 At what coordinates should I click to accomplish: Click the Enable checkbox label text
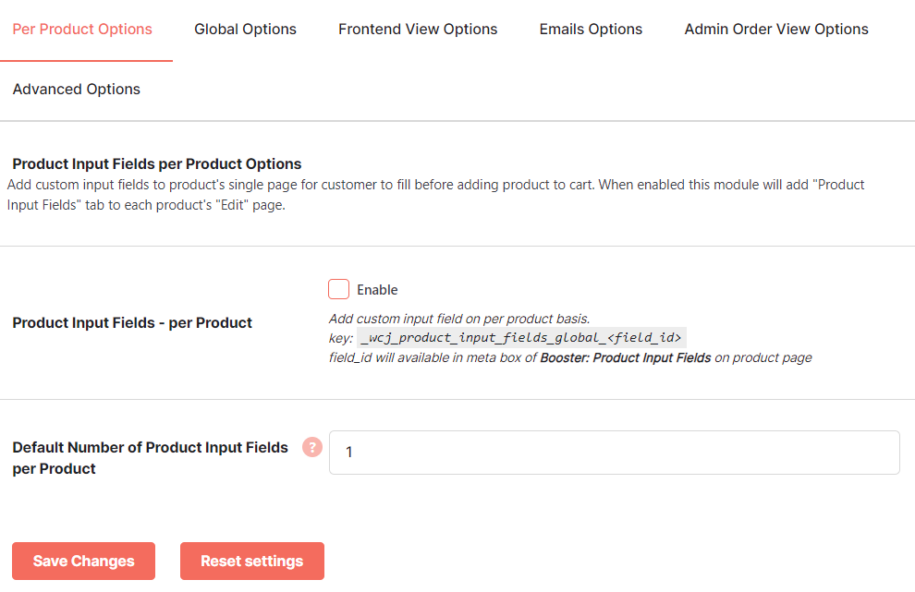pyautogui.click(x=377, y=290)
